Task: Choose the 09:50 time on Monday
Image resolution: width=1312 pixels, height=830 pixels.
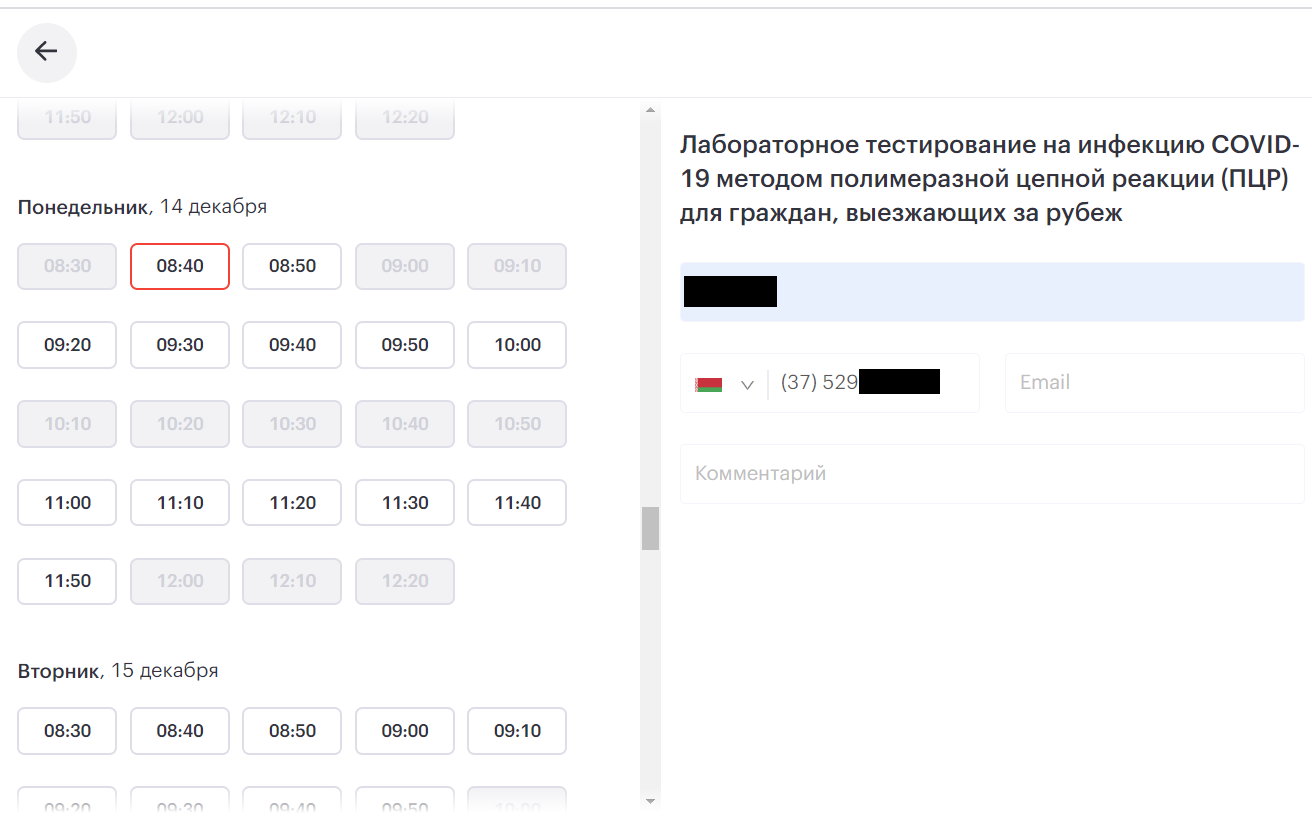Action: coord(404,344)
